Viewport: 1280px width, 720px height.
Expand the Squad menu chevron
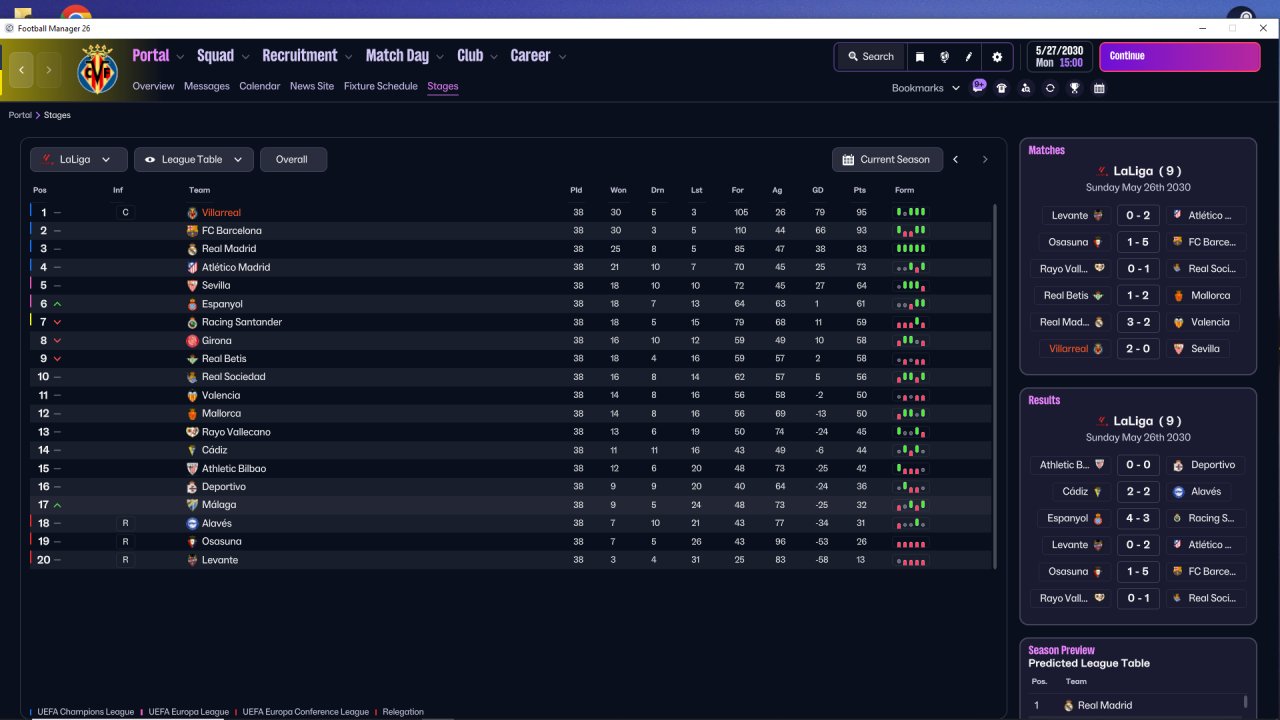pos(244,57)
